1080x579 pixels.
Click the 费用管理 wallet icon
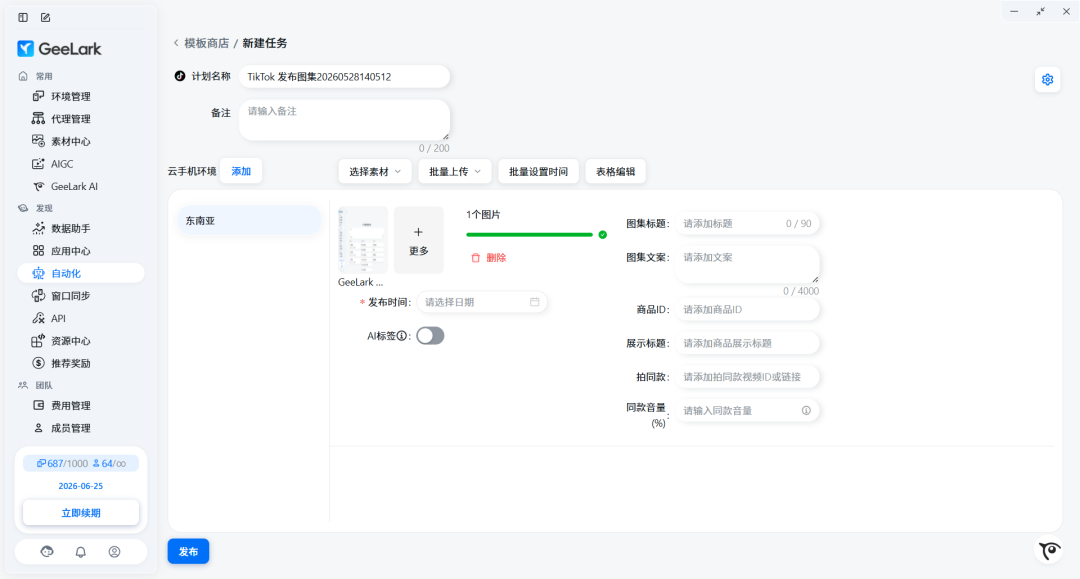click(x=39, y=406)
